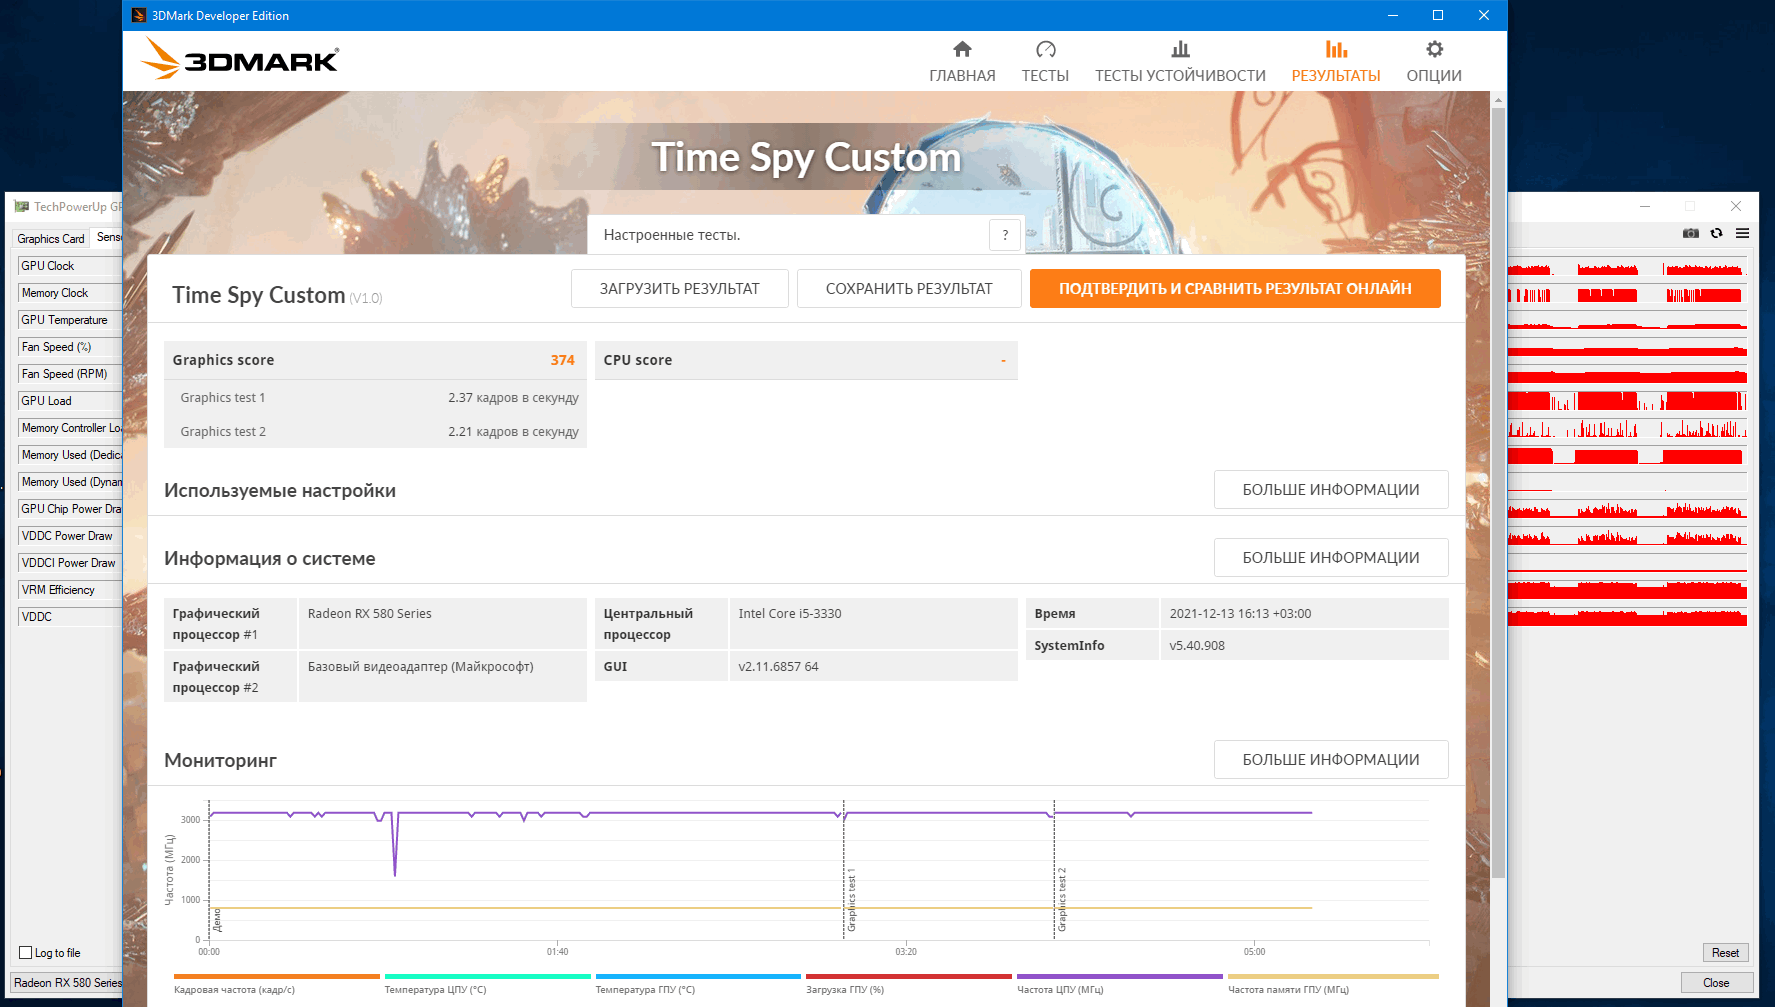Click ЗАГРУЗИТЬ РЕЗУЛЬТАТ button
Image resolution: width=1775 pixels, height=1007 pixels.
pyautogui.click(x=680, y=289)
